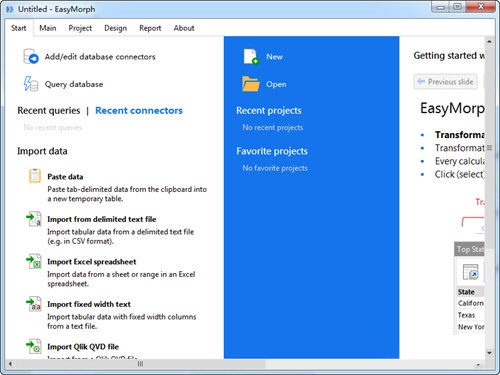Image resolution: width=500 pixels, height=375 pixels.
Task: Open the Main tab
Action: tap(48, 28)
